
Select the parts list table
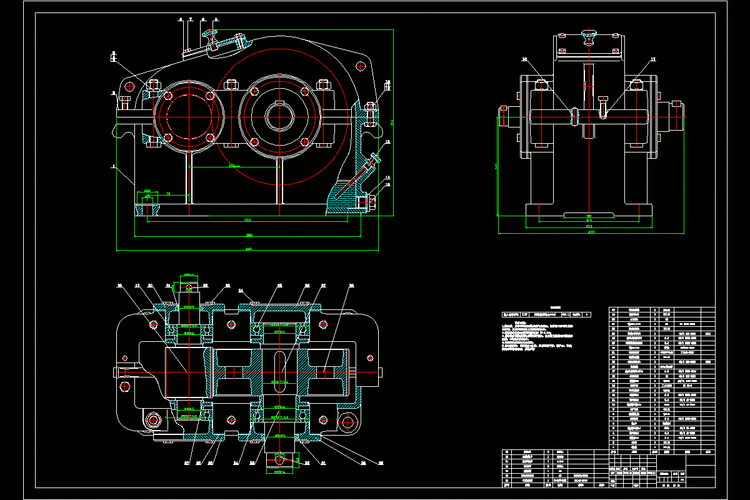[660, 375]
